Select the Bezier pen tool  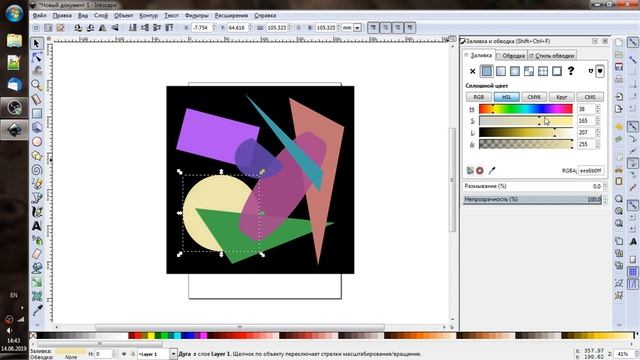point(37,198)
